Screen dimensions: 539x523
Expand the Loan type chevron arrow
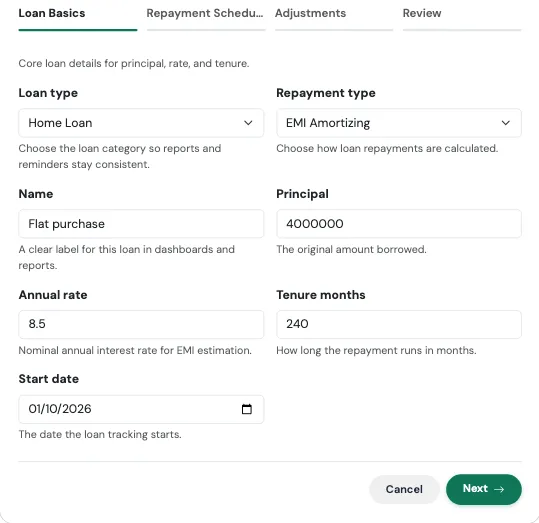click(x=248, y=123)
